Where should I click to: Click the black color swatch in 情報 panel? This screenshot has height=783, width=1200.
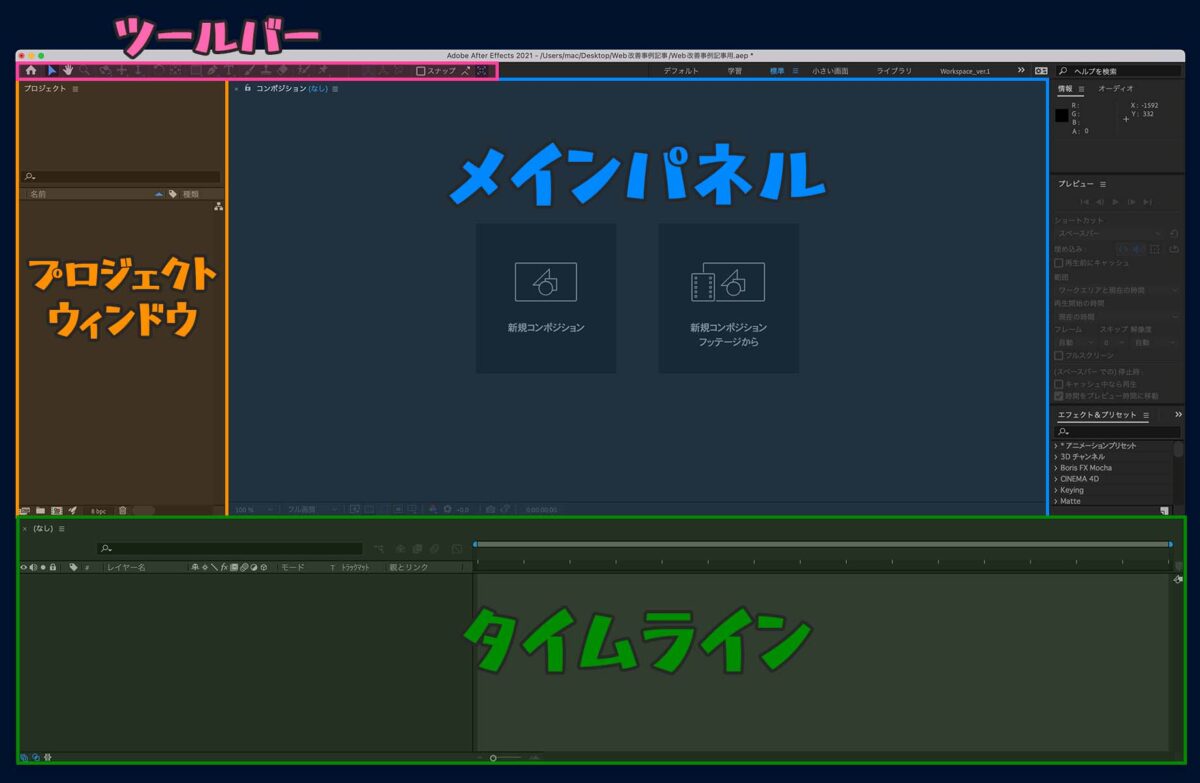(x=1062, y=115)
